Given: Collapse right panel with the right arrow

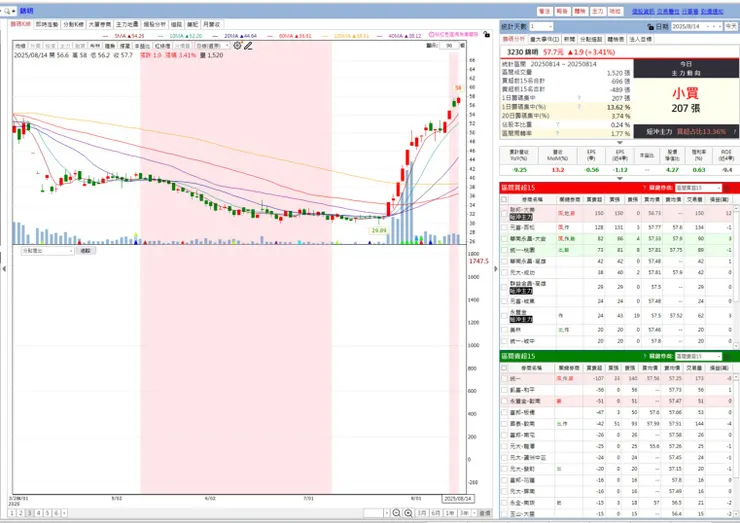Looking at the screenshot, I should tap(496, 269).
